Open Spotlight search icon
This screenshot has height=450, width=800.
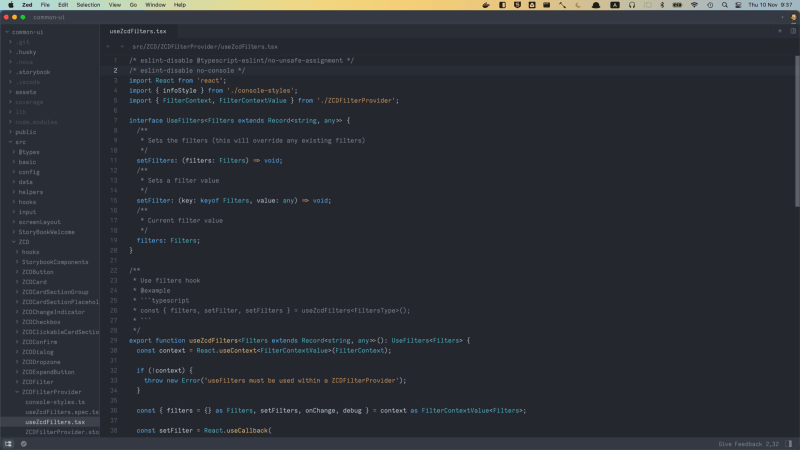[724, 5]
